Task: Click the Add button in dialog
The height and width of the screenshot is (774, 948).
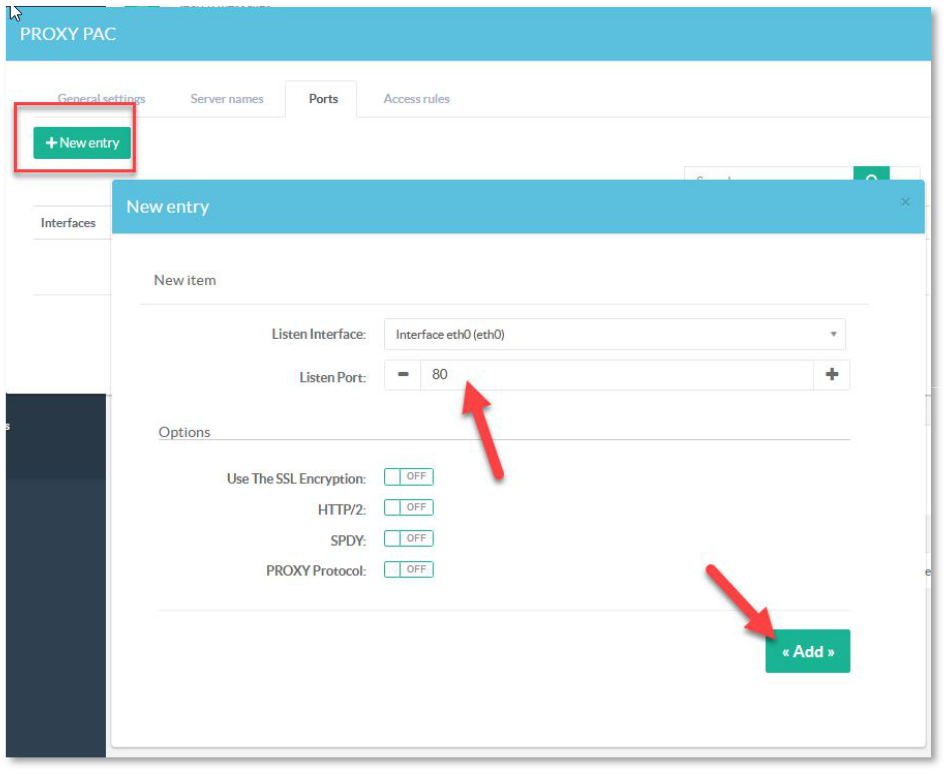Action: [807, 651]
